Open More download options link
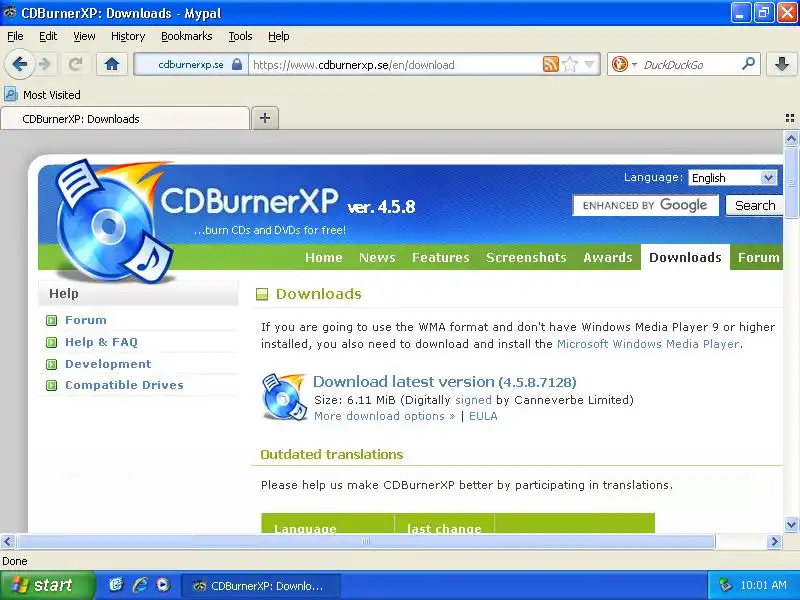This screenshot has height=600, width=800. 384,416
